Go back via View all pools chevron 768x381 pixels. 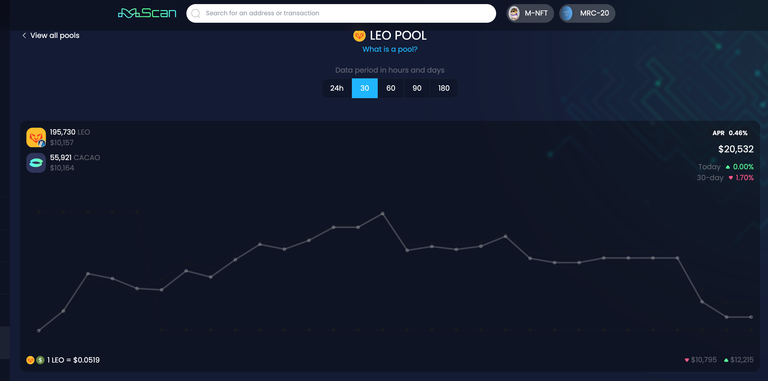(x=24, y=36)
